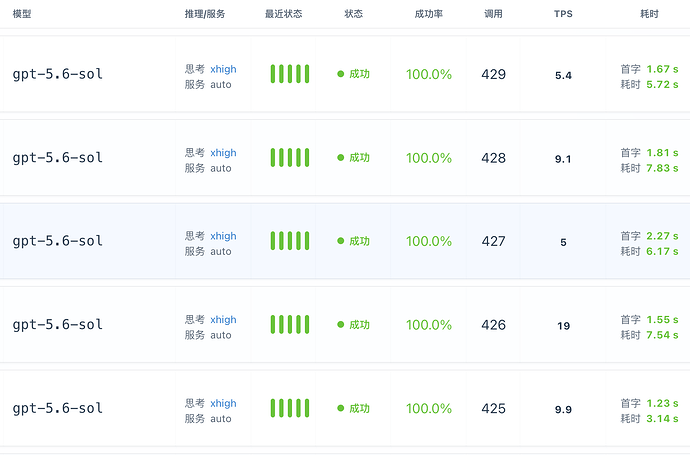Click total duration 5.72 s

click(662, 84)
